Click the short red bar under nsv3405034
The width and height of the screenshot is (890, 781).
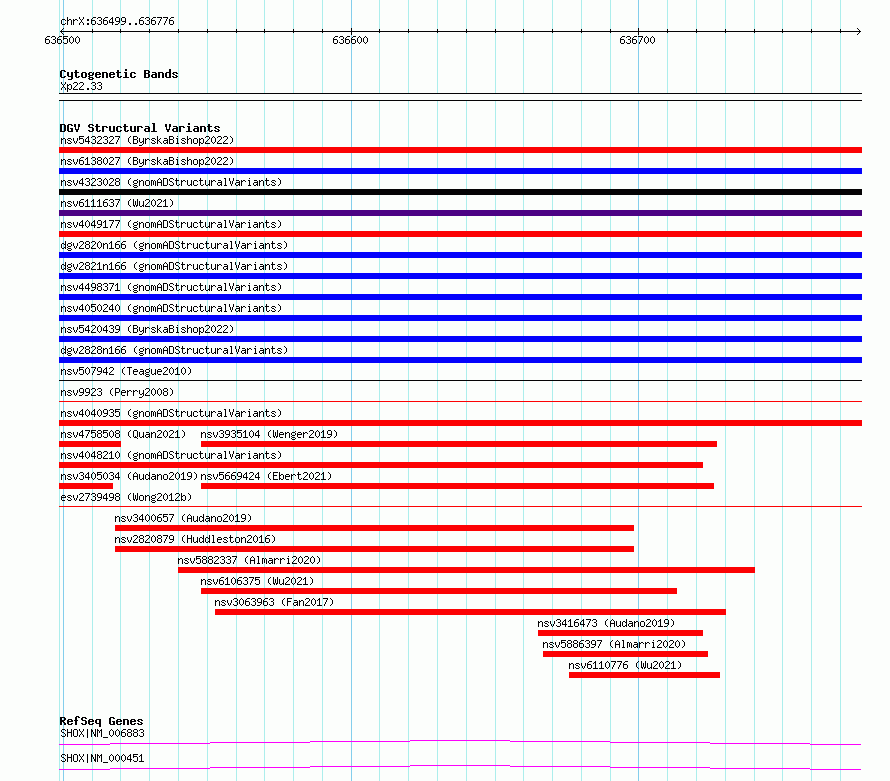[x=86, y=486]
